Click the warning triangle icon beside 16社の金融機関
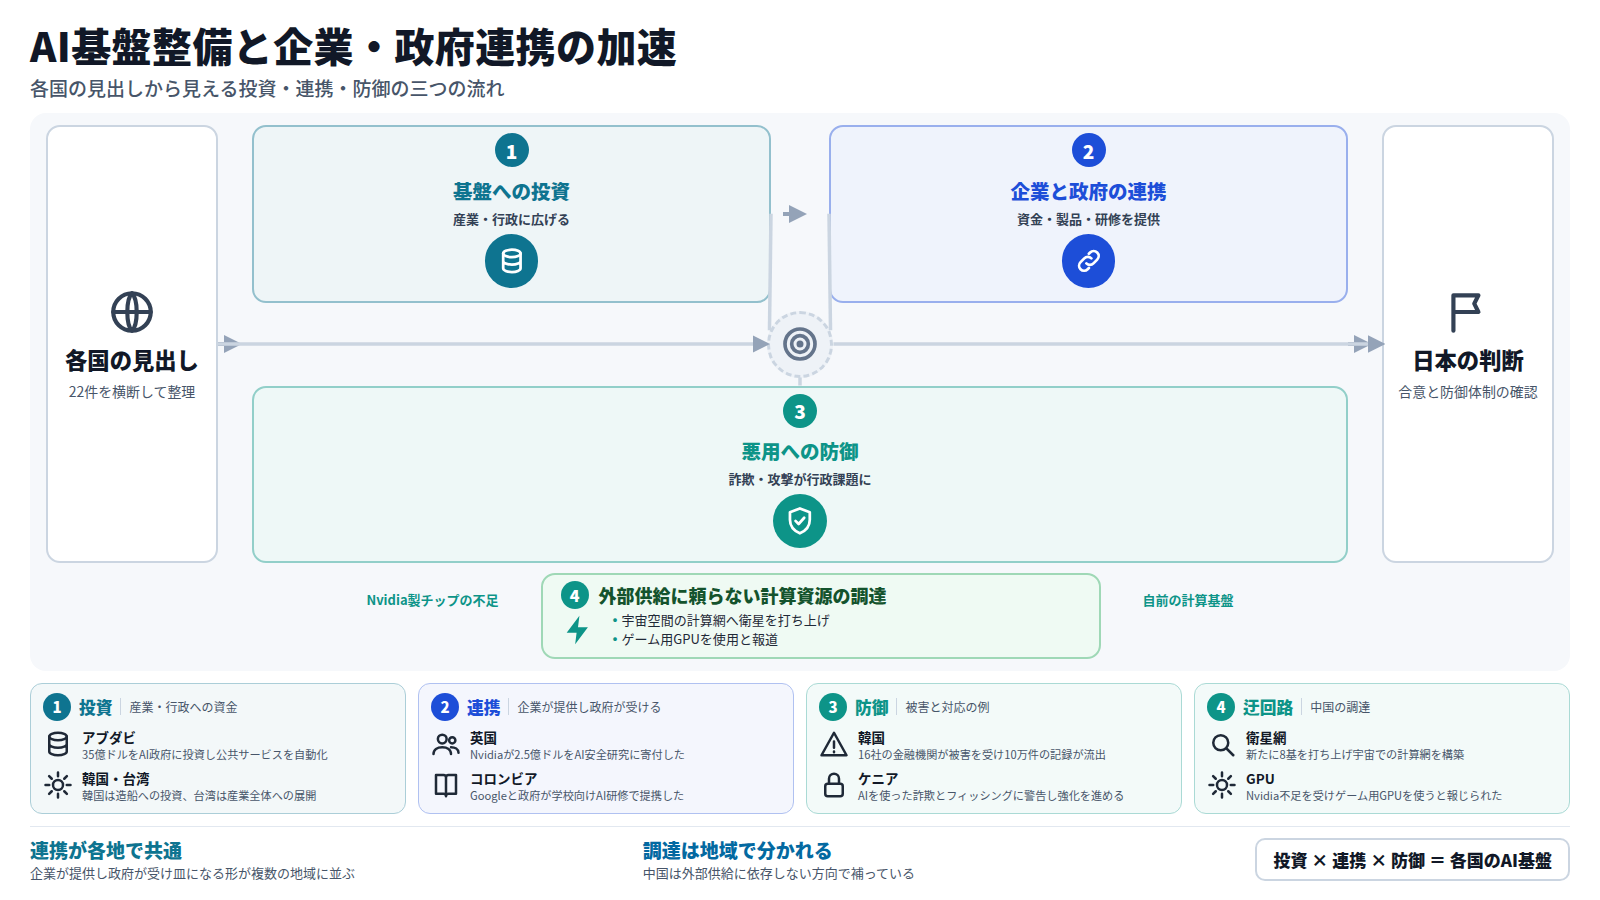1600x900 pixels. click(834, 744)
